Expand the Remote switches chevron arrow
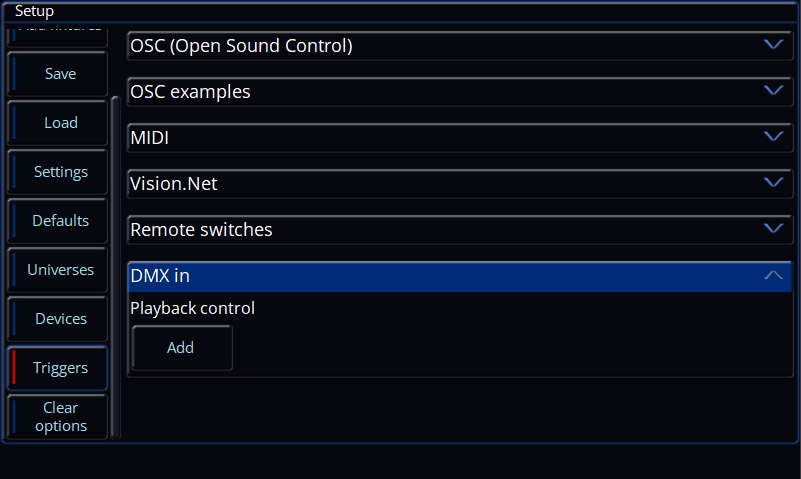The width and height of the screenshot is (801, 479). point(773,229)
